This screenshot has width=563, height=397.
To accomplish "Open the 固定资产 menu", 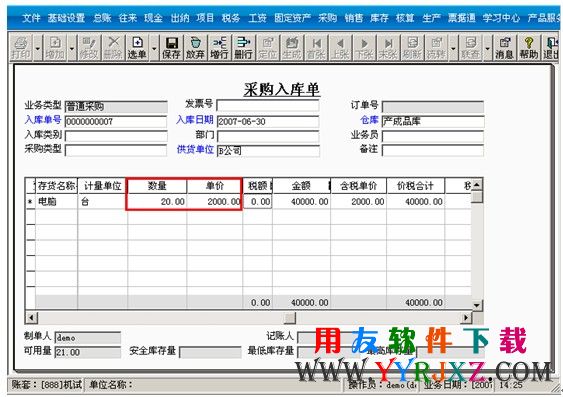I will (x=293, y=18).
